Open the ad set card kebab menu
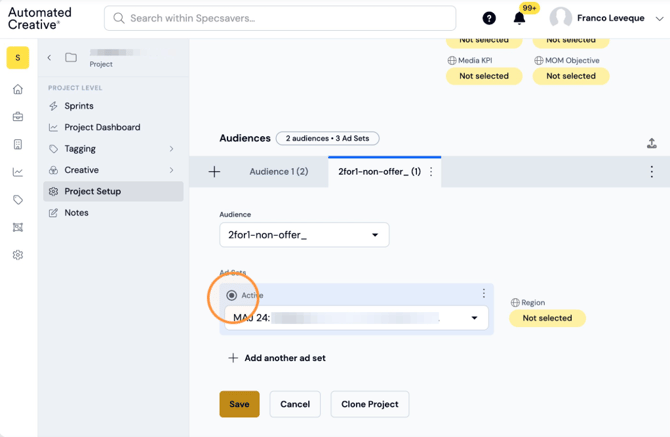 point(484,293)
